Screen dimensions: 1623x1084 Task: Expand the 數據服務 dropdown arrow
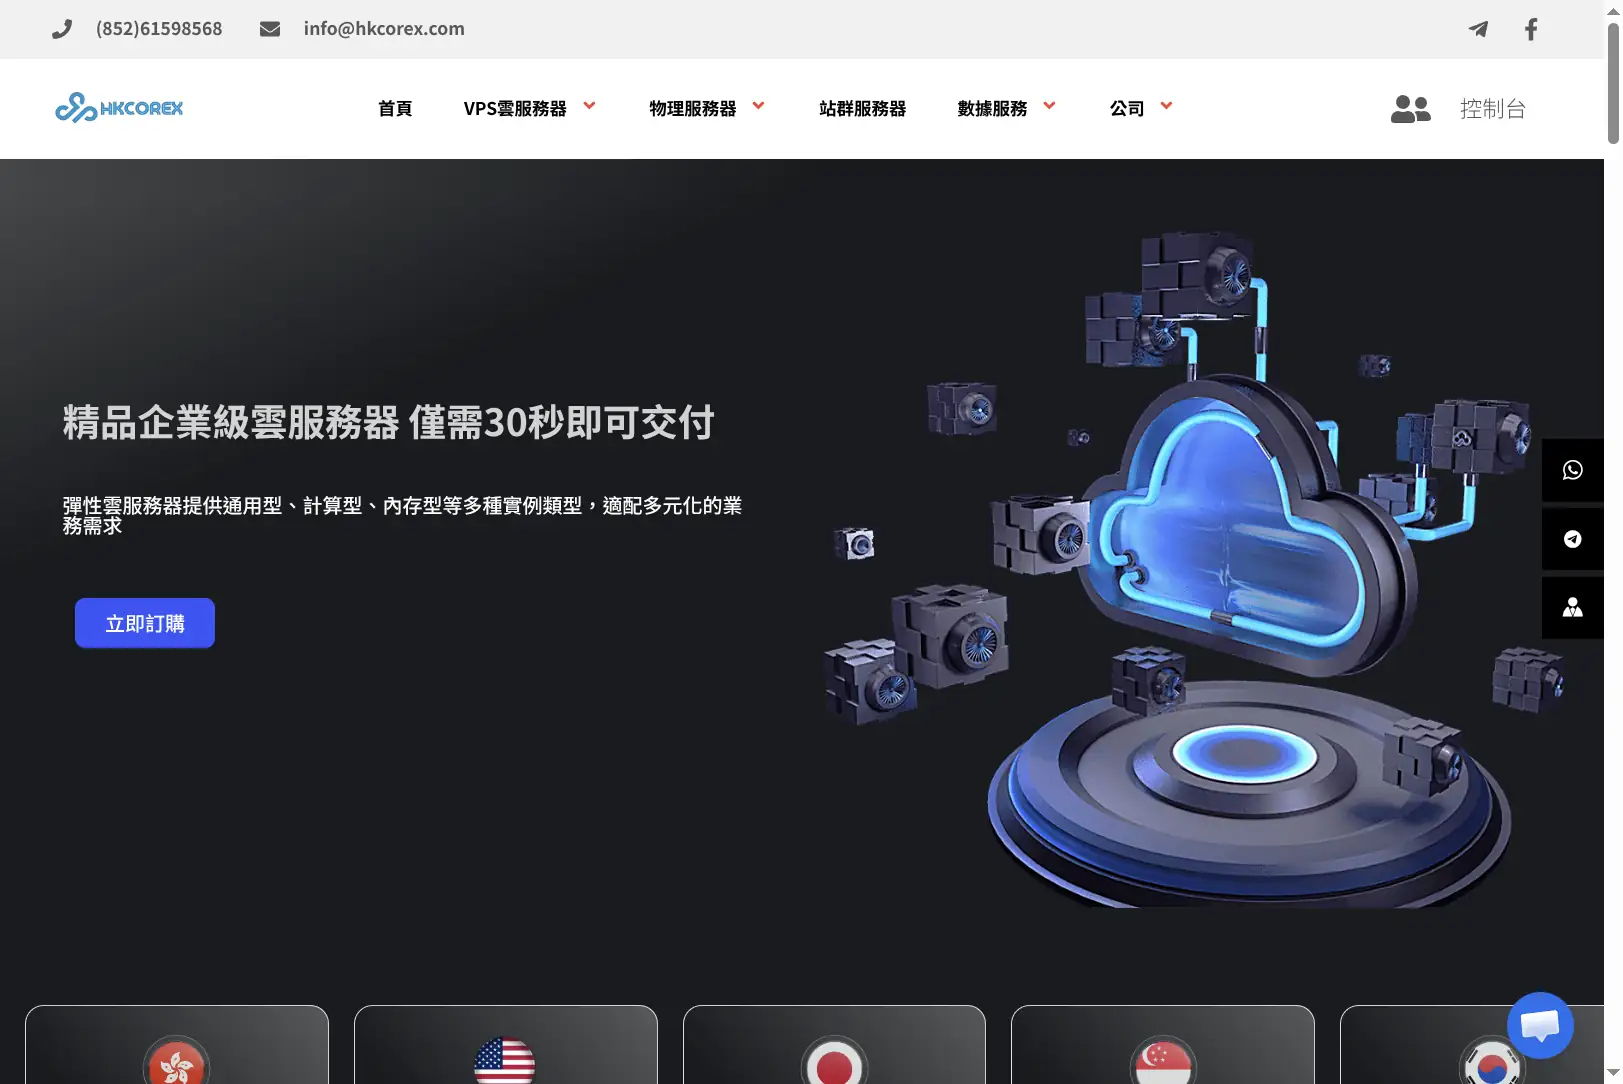click(x=1050, y=105)
